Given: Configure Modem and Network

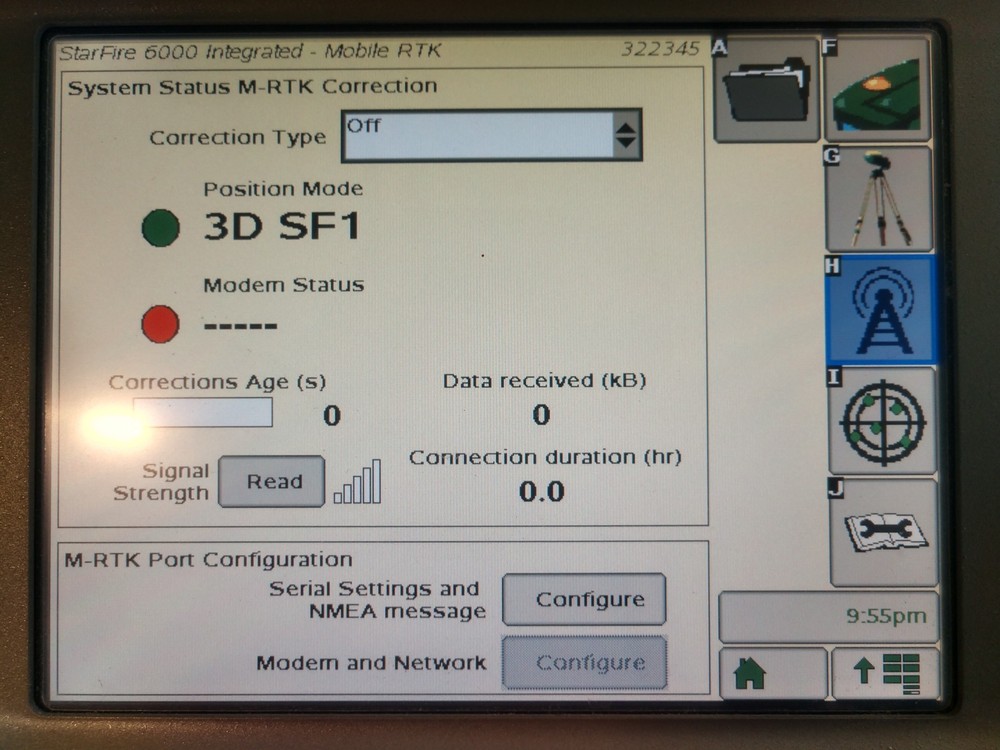Looking at the screenshot, I should pyautogui.click(x=584, y=663).
